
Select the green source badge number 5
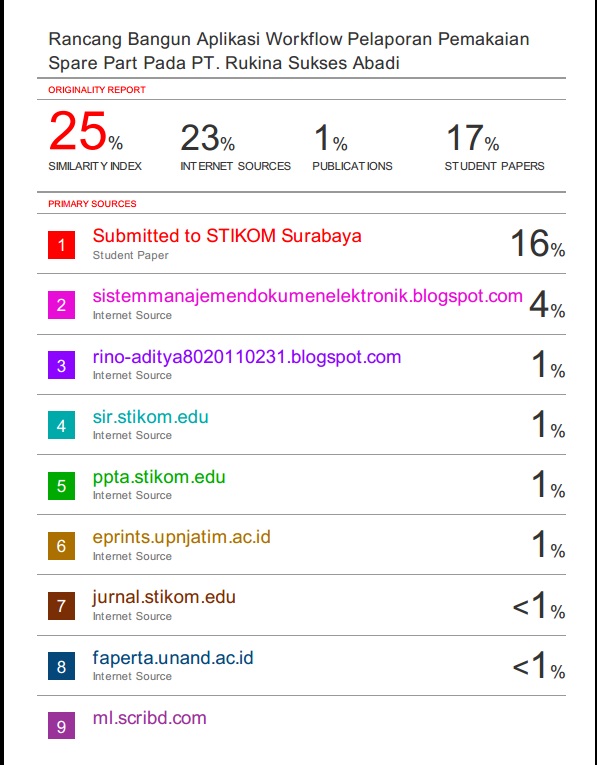point(61,485)
